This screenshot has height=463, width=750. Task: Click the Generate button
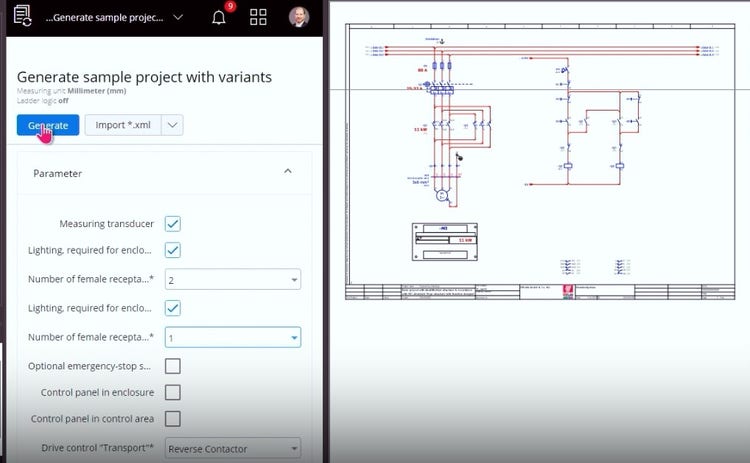point(47,125)
